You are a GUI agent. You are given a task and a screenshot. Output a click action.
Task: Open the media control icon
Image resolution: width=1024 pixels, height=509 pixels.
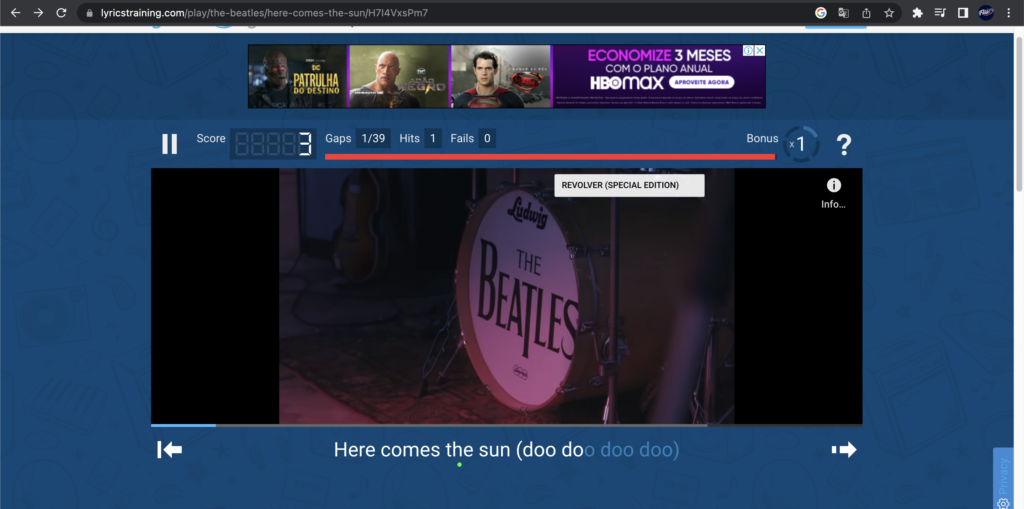point(940,12)
